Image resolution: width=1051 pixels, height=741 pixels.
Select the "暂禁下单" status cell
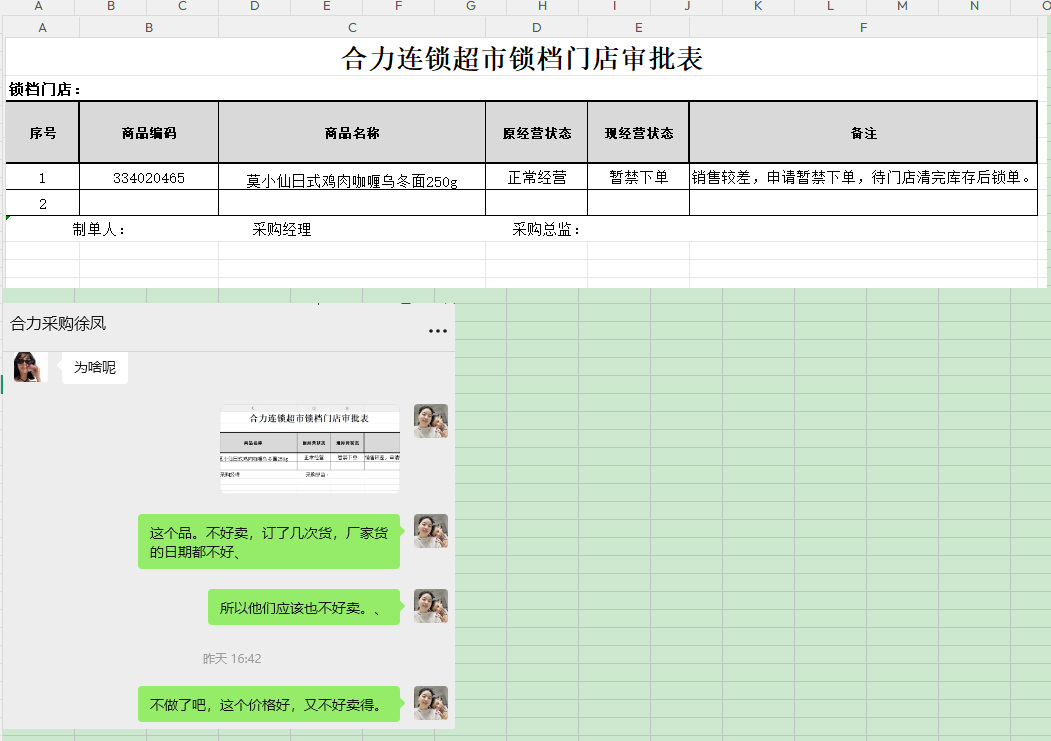[638, 178]
